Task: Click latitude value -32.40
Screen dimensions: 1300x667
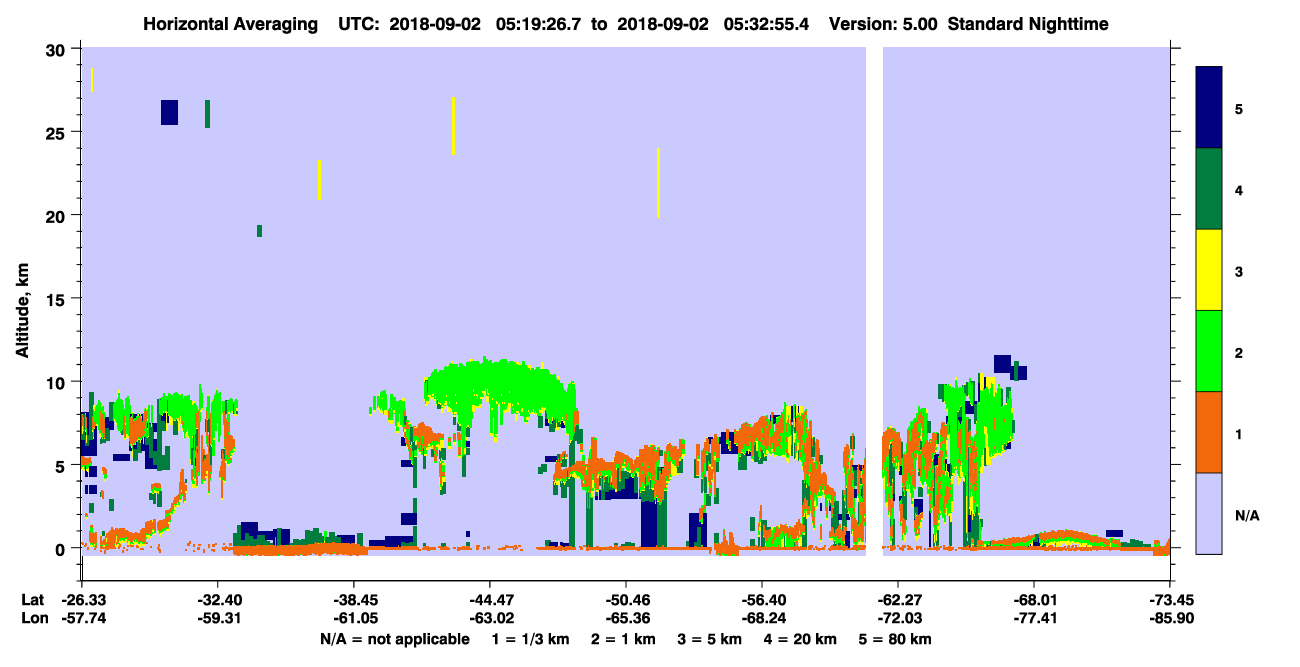Action: (218, 600)
